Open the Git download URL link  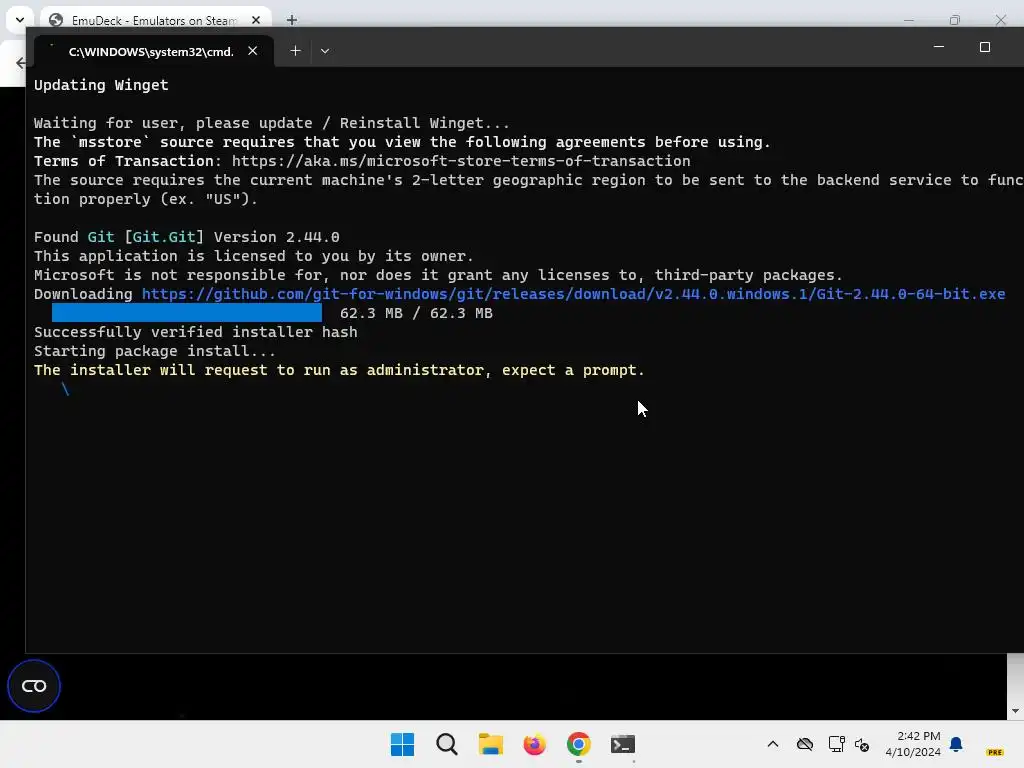click(x=573, y=294)
